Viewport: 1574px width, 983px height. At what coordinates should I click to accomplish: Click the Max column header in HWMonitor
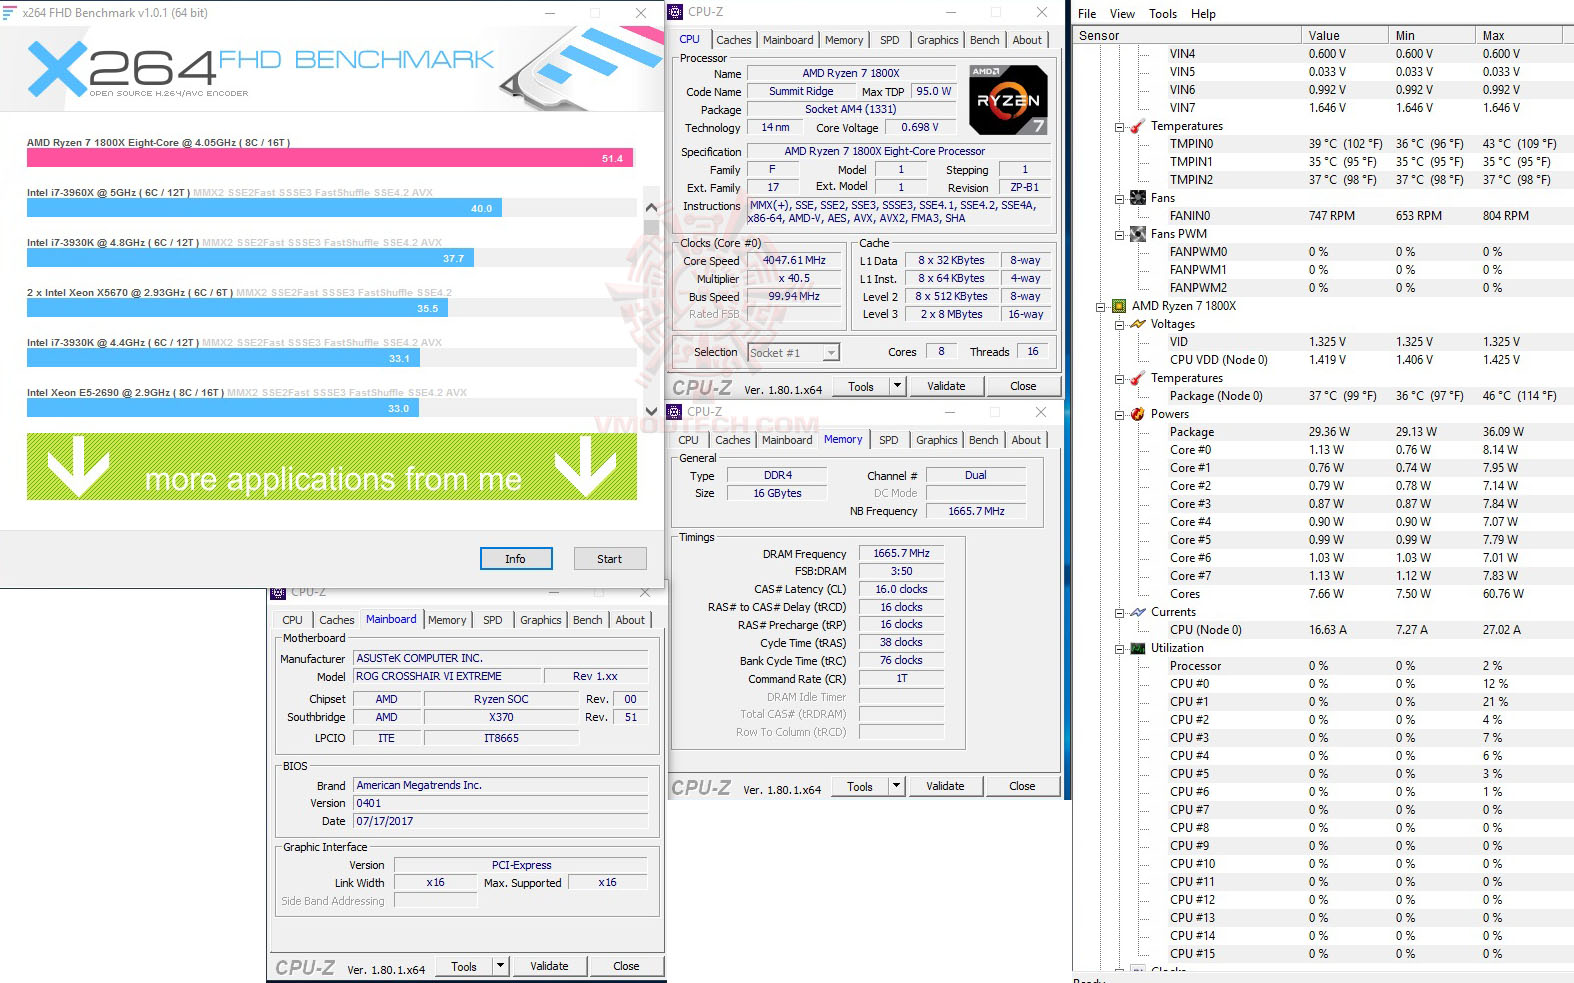click(1518, 36)
